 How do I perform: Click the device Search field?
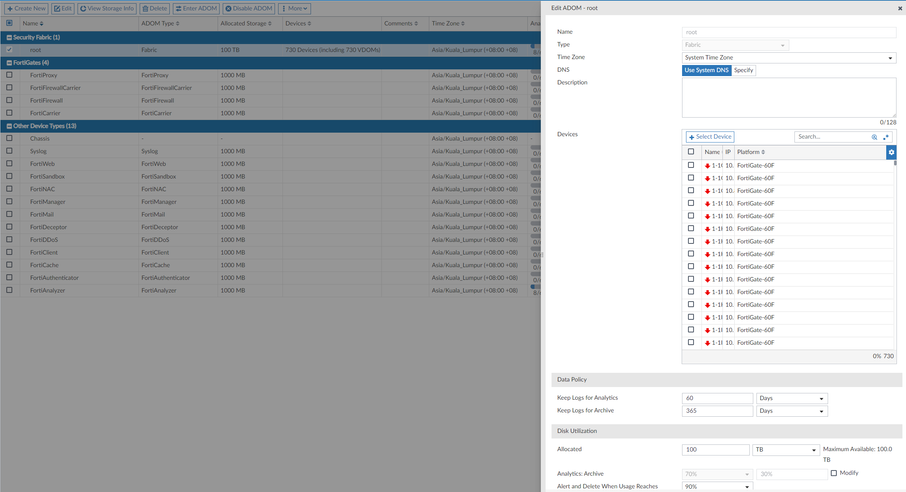(832, 137)
